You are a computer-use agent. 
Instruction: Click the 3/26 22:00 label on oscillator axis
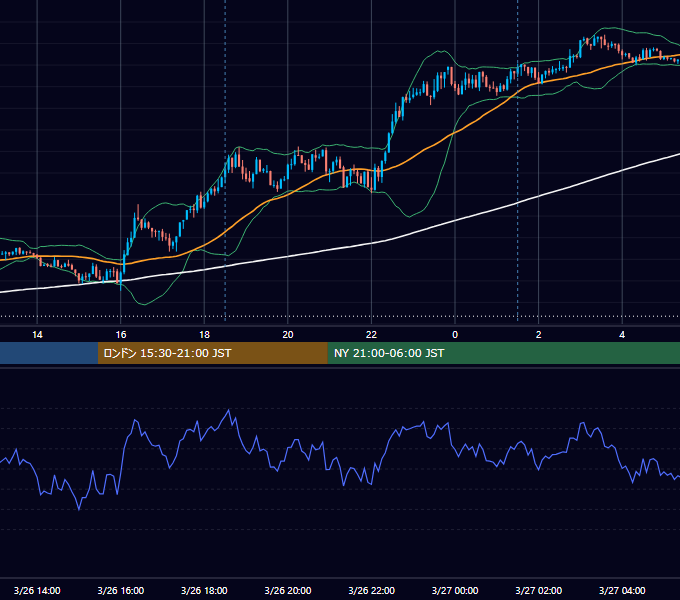(x=372, y=590)
